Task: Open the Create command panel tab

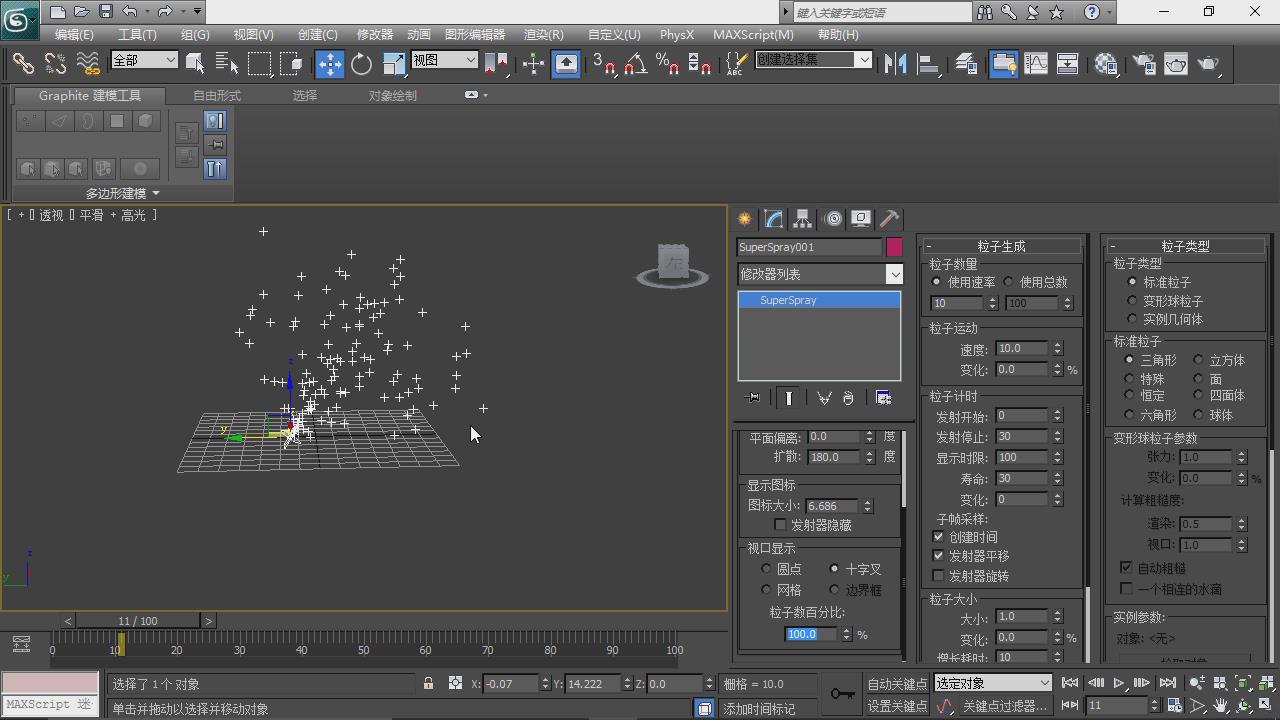Action: point(745,218)
